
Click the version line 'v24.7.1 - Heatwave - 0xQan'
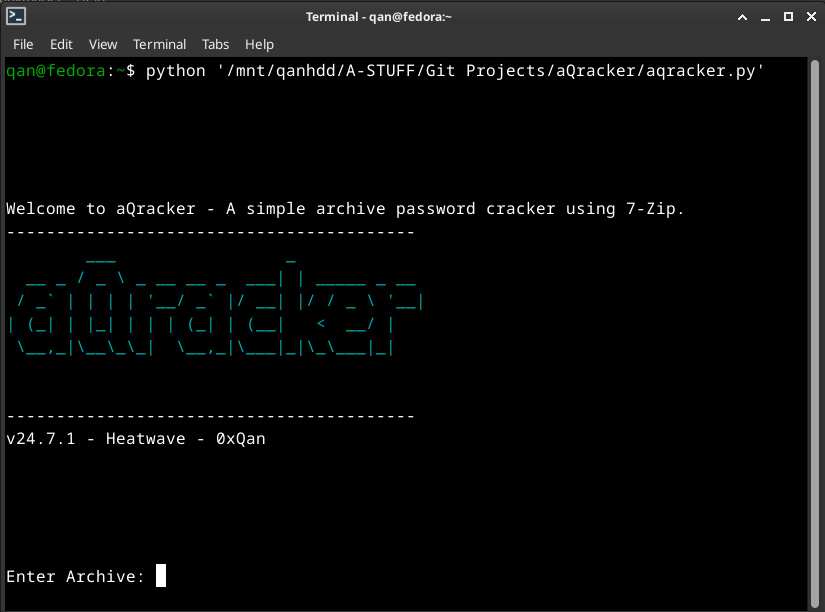136,439
